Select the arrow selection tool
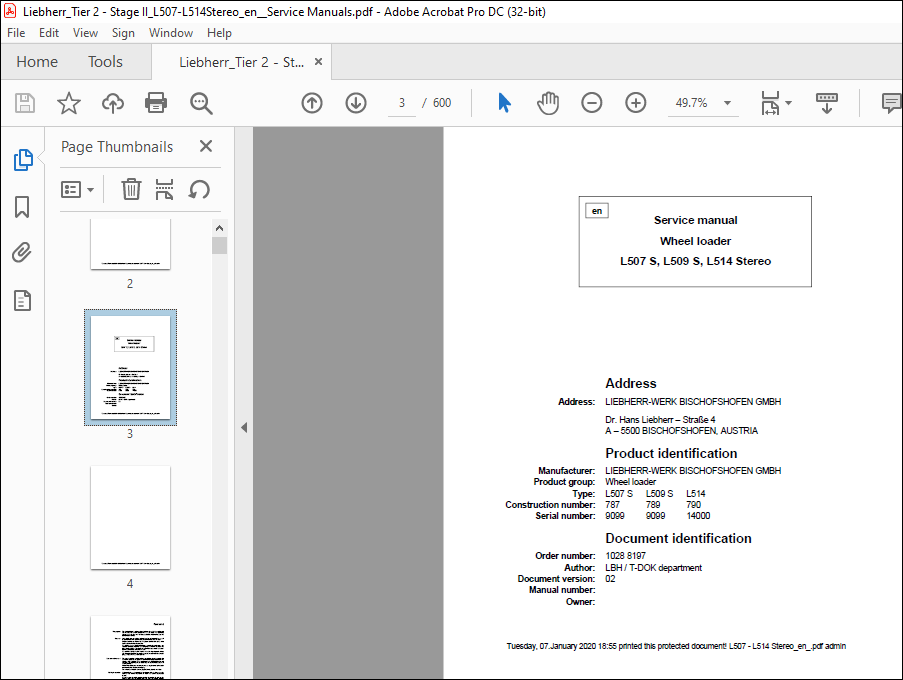This screenshot has height=680, width=903. (504, 103)
